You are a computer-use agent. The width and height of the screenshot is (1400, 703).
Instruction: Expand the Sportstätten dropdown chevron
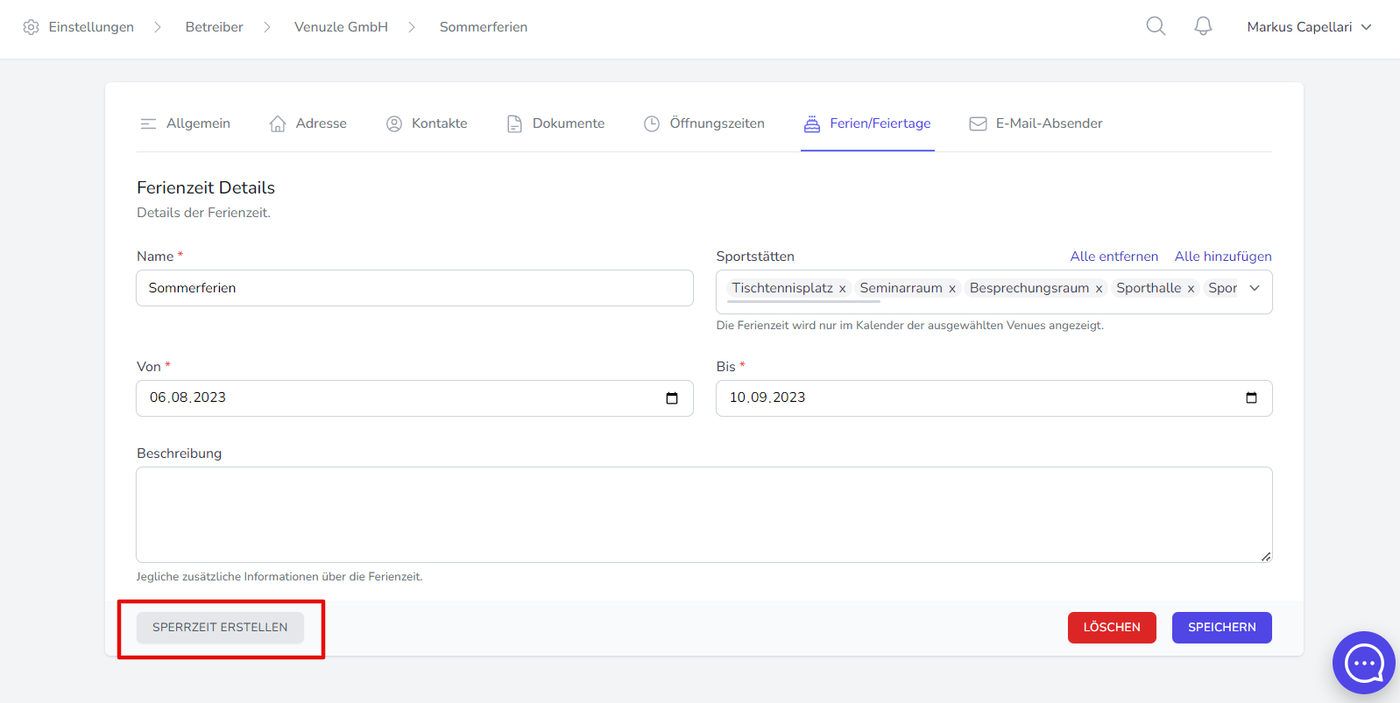1255,288
